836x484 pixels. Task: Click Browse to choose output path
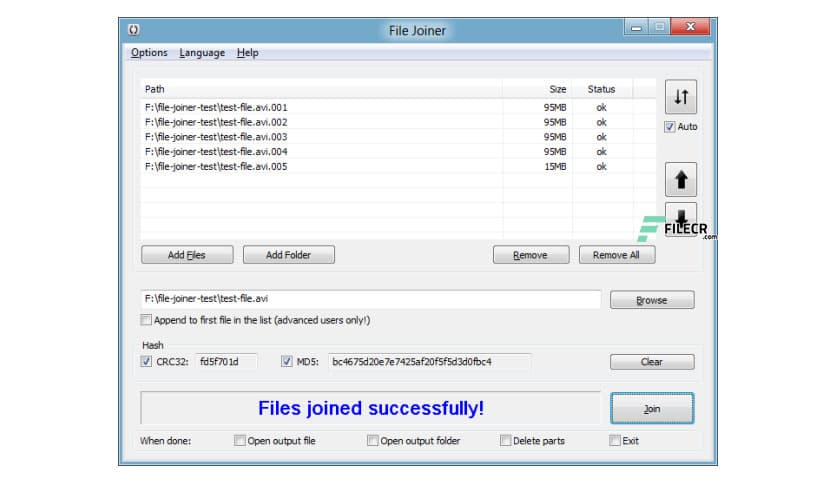point(651,300)
